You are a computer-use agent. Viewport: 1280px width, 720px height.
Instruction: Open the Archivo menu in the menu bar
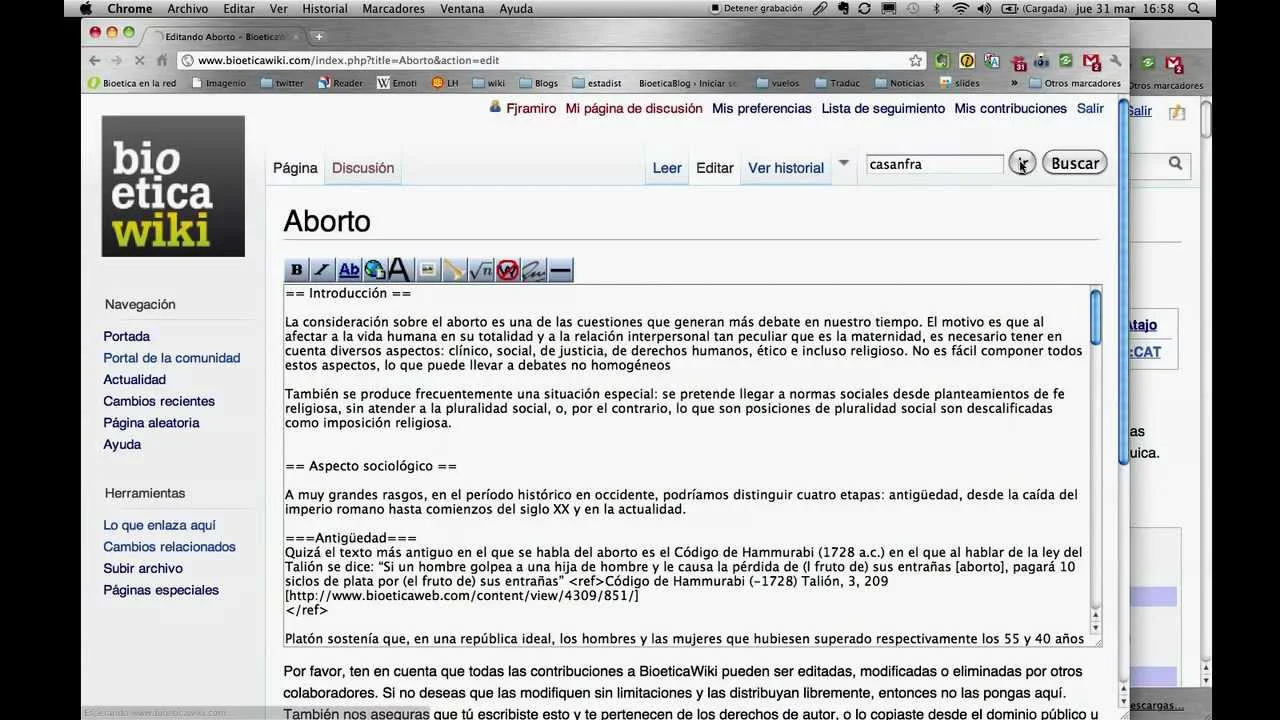(x=188, y=8)
